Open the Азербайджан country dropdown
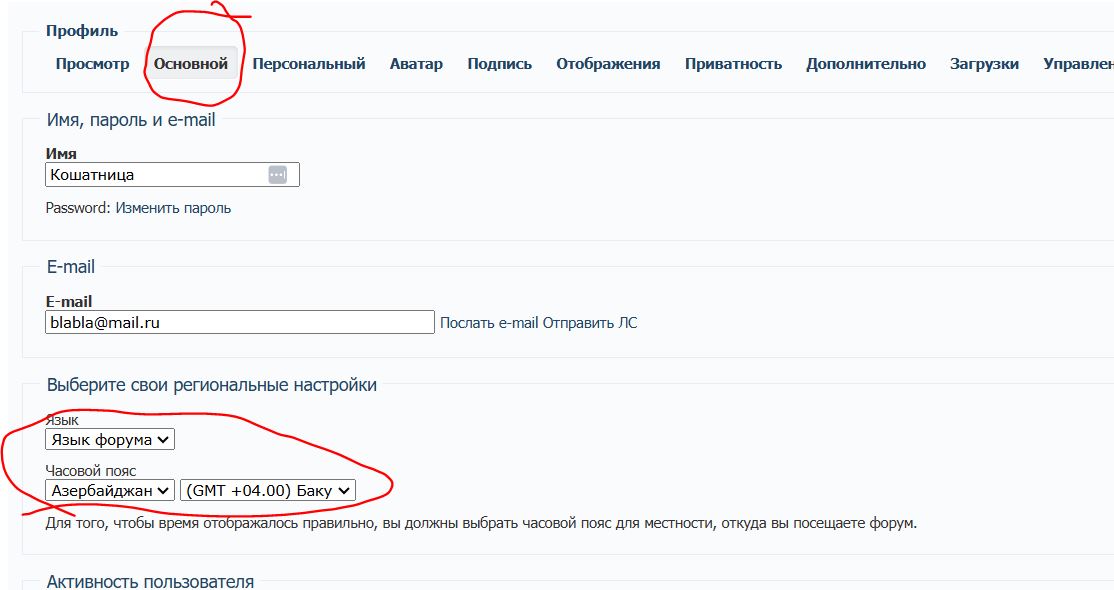The width and height of the screenshot is (1114, 590). pos(110,490)
